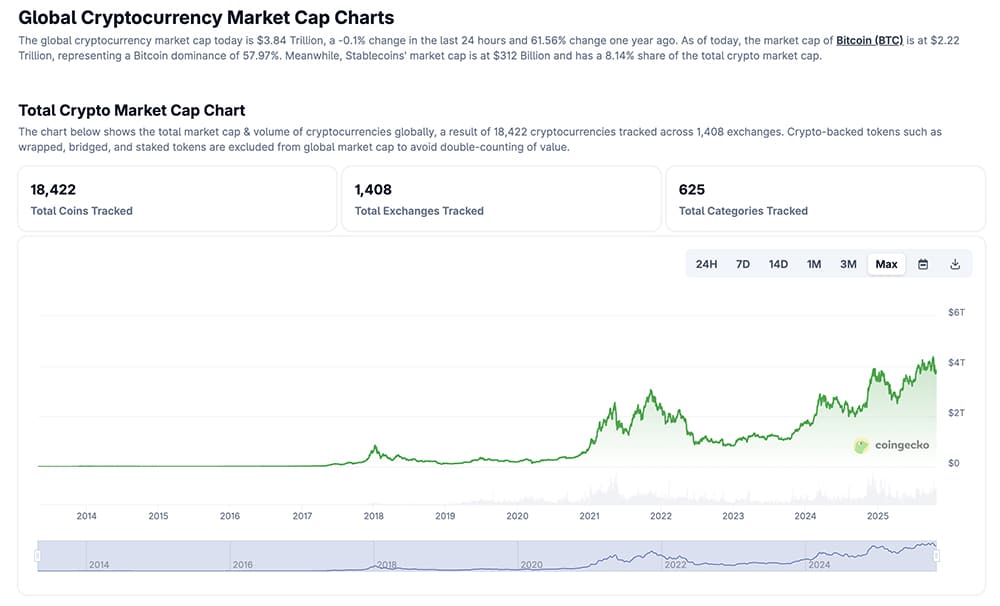Download the chart using the export icon

point(955,263)
